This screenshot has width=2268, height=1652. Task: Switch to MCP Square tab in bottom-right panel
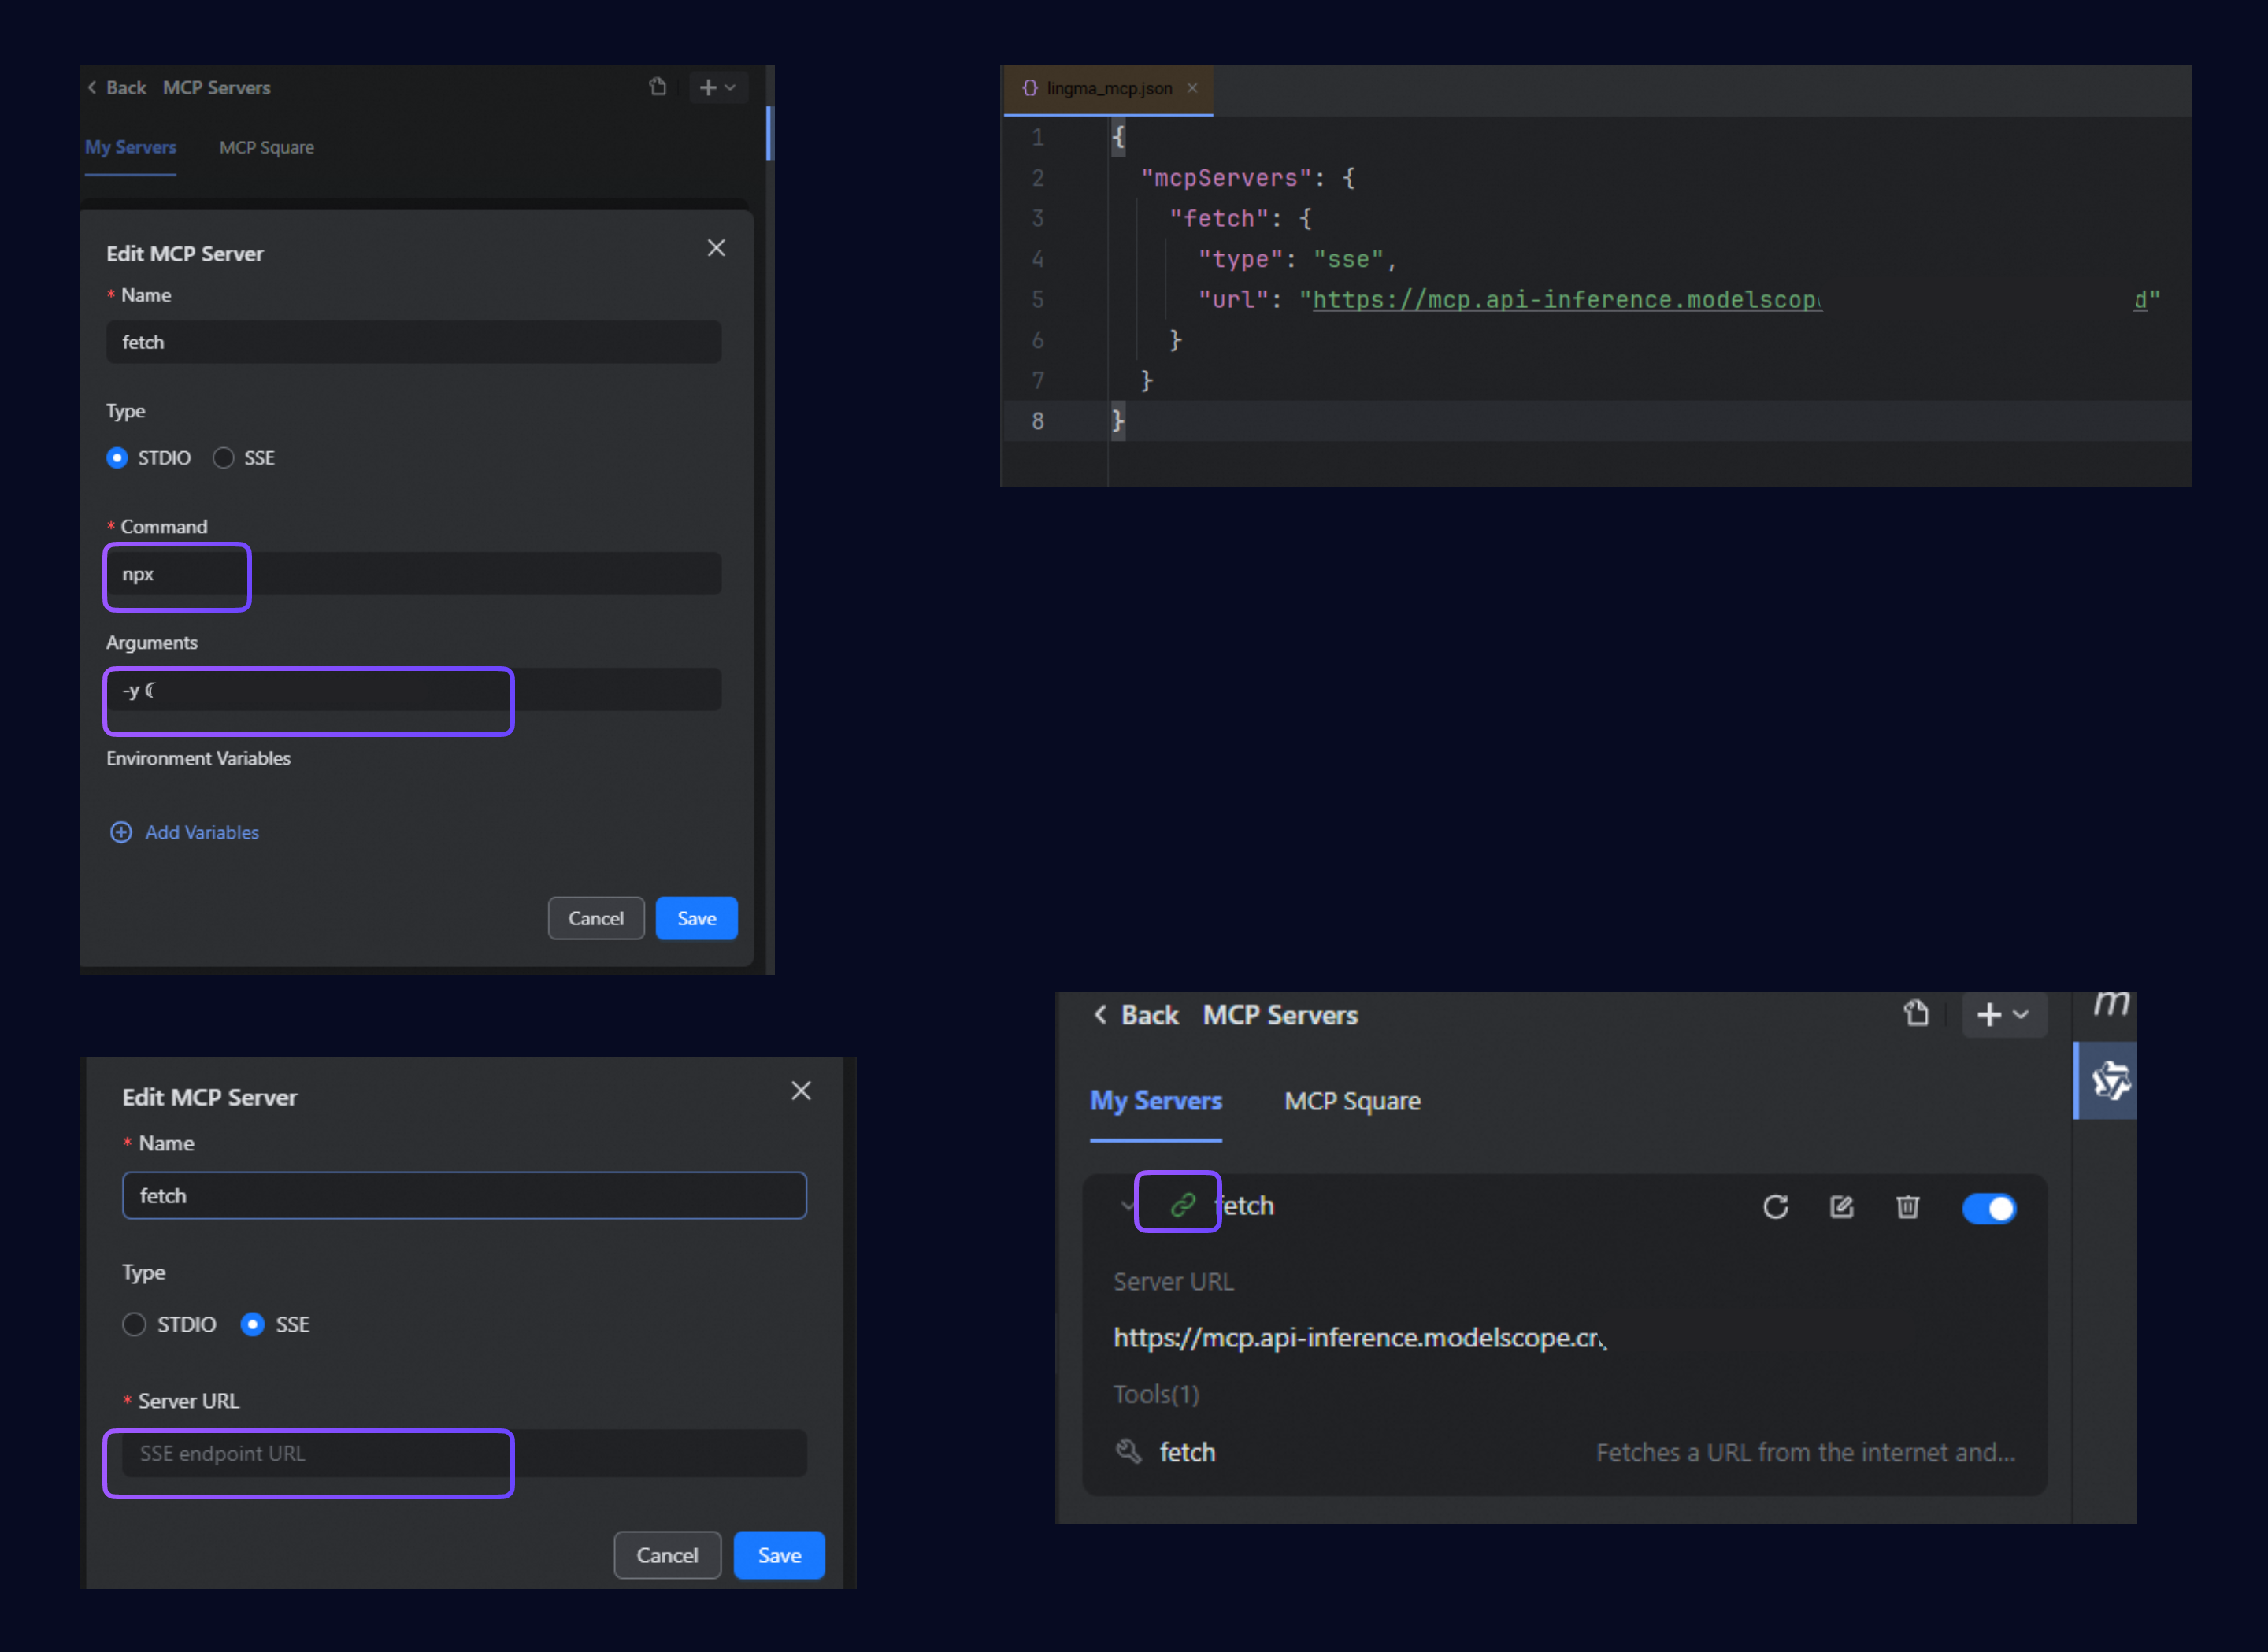(x=1351, y=1101)
